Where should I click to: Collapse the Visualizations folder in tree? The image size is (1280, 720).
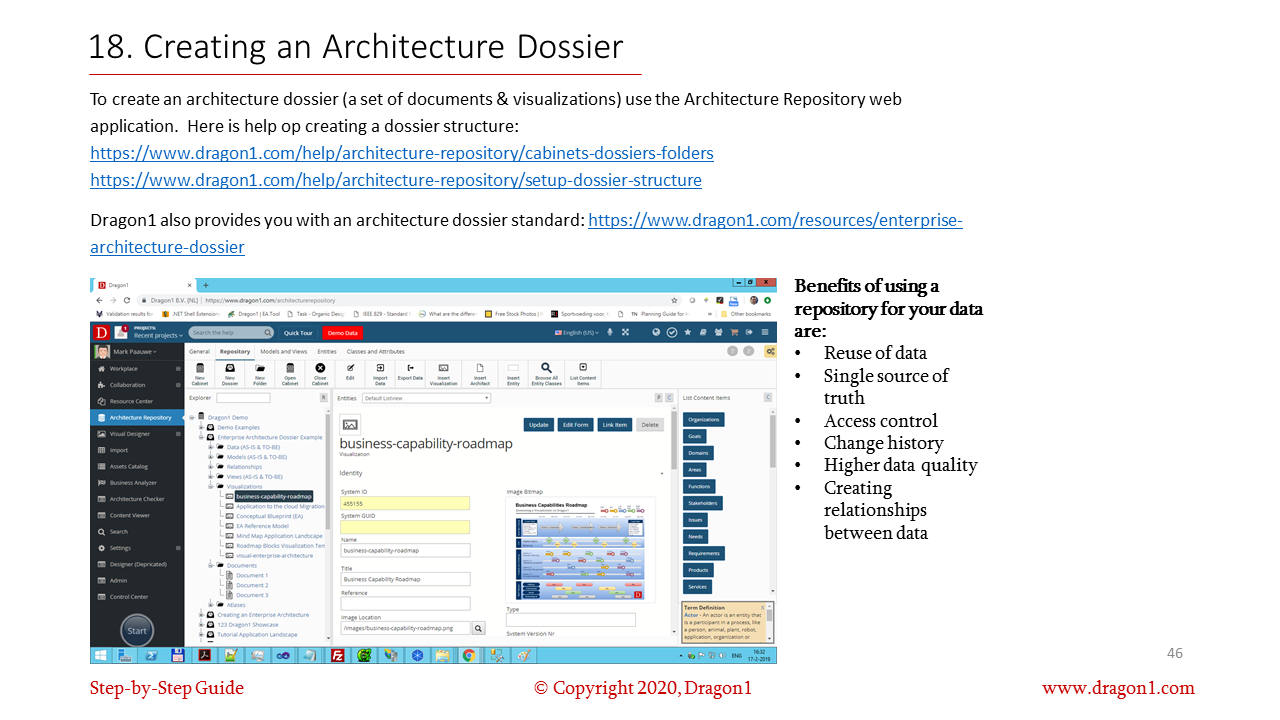[211, 487]
